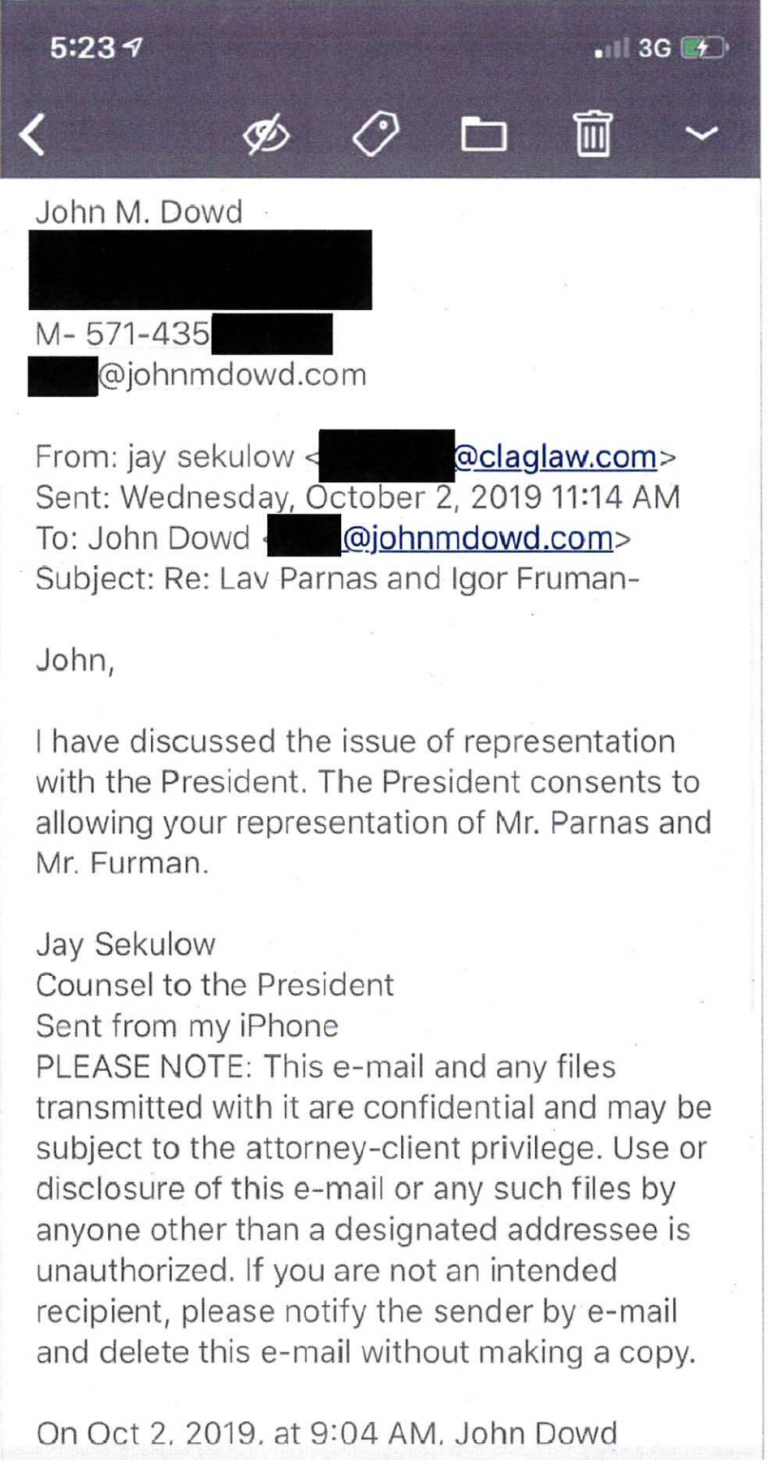Tap the crossed-out eye icon
Image resolution: width=768 pixels, height=1460 pixels.
tap(266, 134)
